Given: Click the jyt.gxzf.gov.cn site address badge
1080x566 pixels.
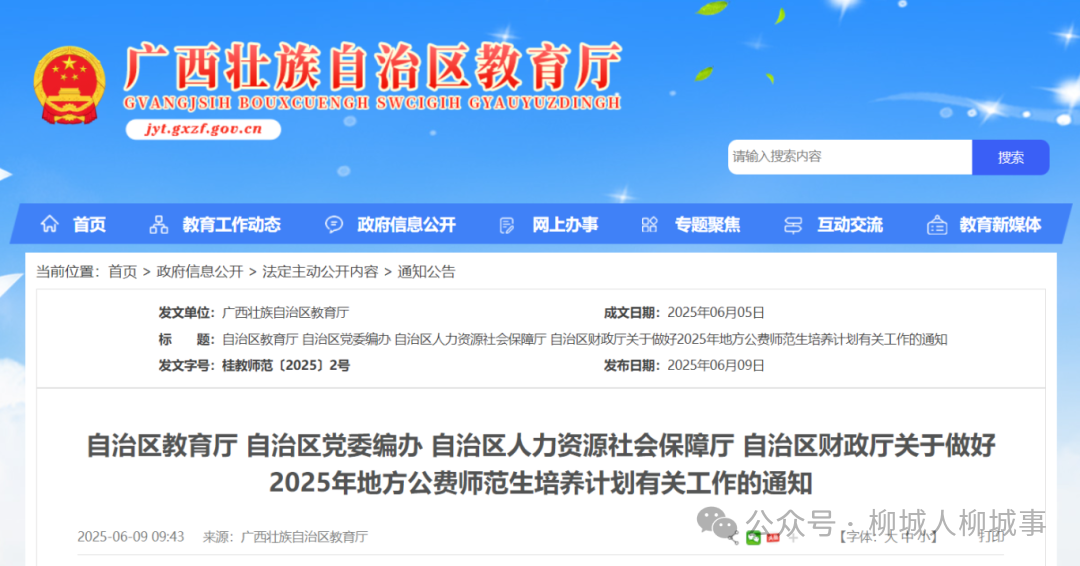Looking at the screenshot, I should point(203,129).
